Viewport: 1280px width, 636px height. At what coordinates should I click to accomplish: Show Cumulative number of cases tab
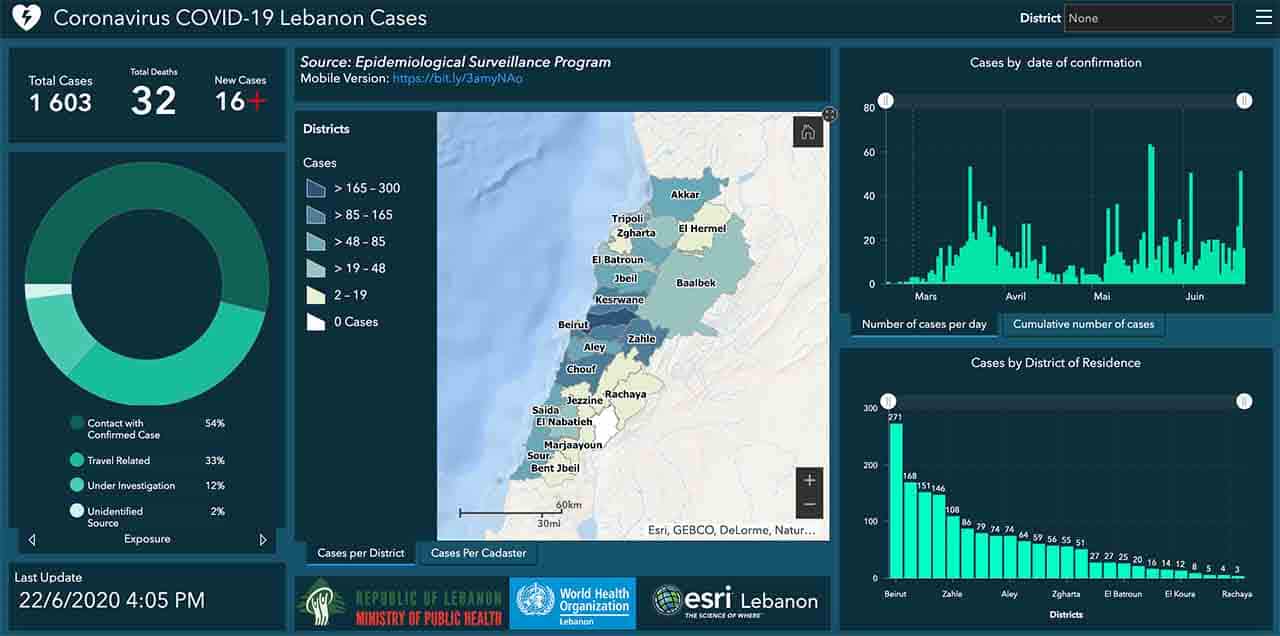[x=1083, y=324]
